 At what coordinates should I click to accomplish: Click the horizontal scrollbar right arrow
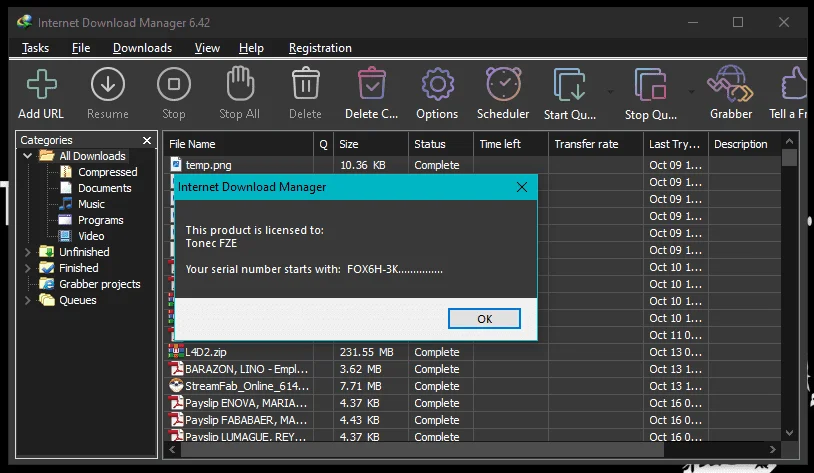[772, 450]
